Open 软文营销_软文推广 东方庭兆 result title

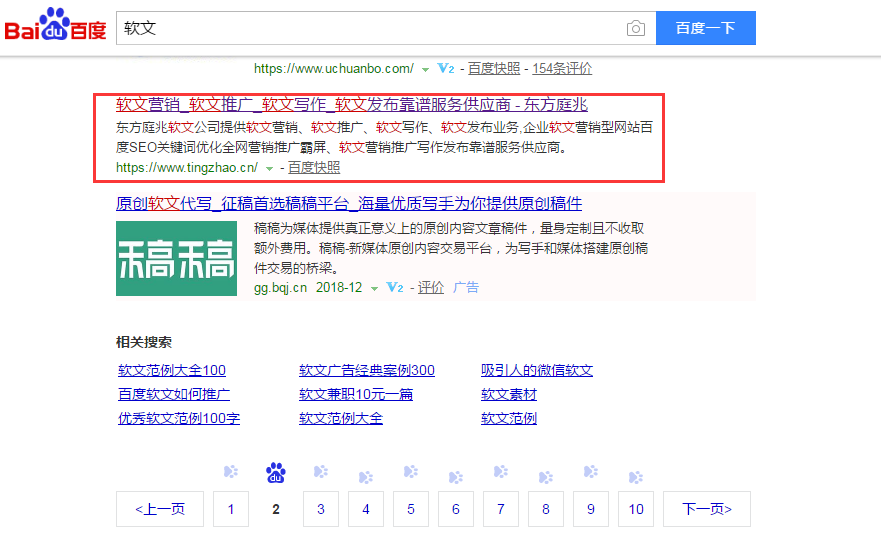point(351,104)
